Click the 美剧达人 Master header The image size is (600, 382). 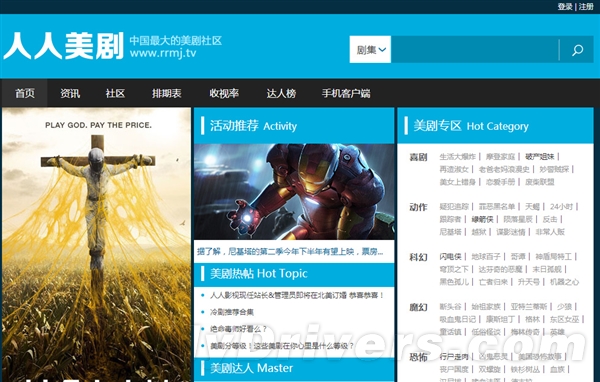click(x=251, y=368)
